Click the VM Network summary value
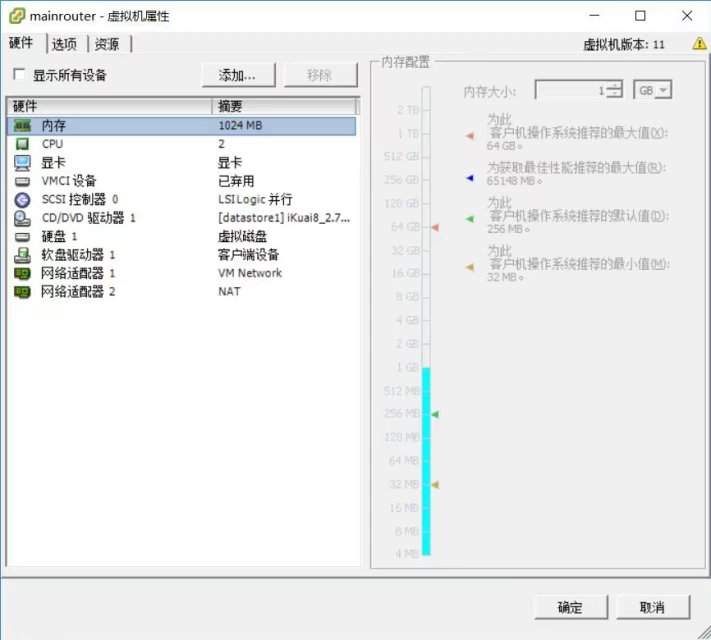Image resolution: width=711 pixels, height=640 pixels. [250, 273]
